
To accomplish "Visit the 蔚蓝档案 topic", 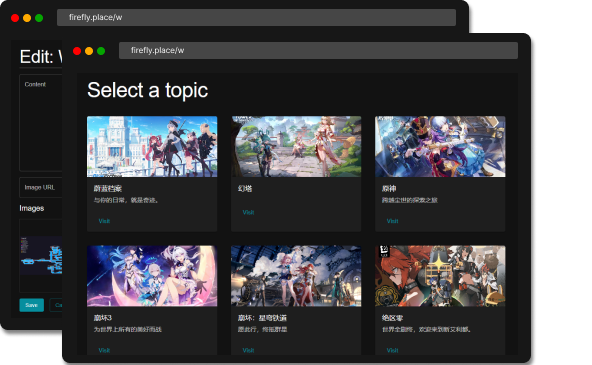I will 104,221.
